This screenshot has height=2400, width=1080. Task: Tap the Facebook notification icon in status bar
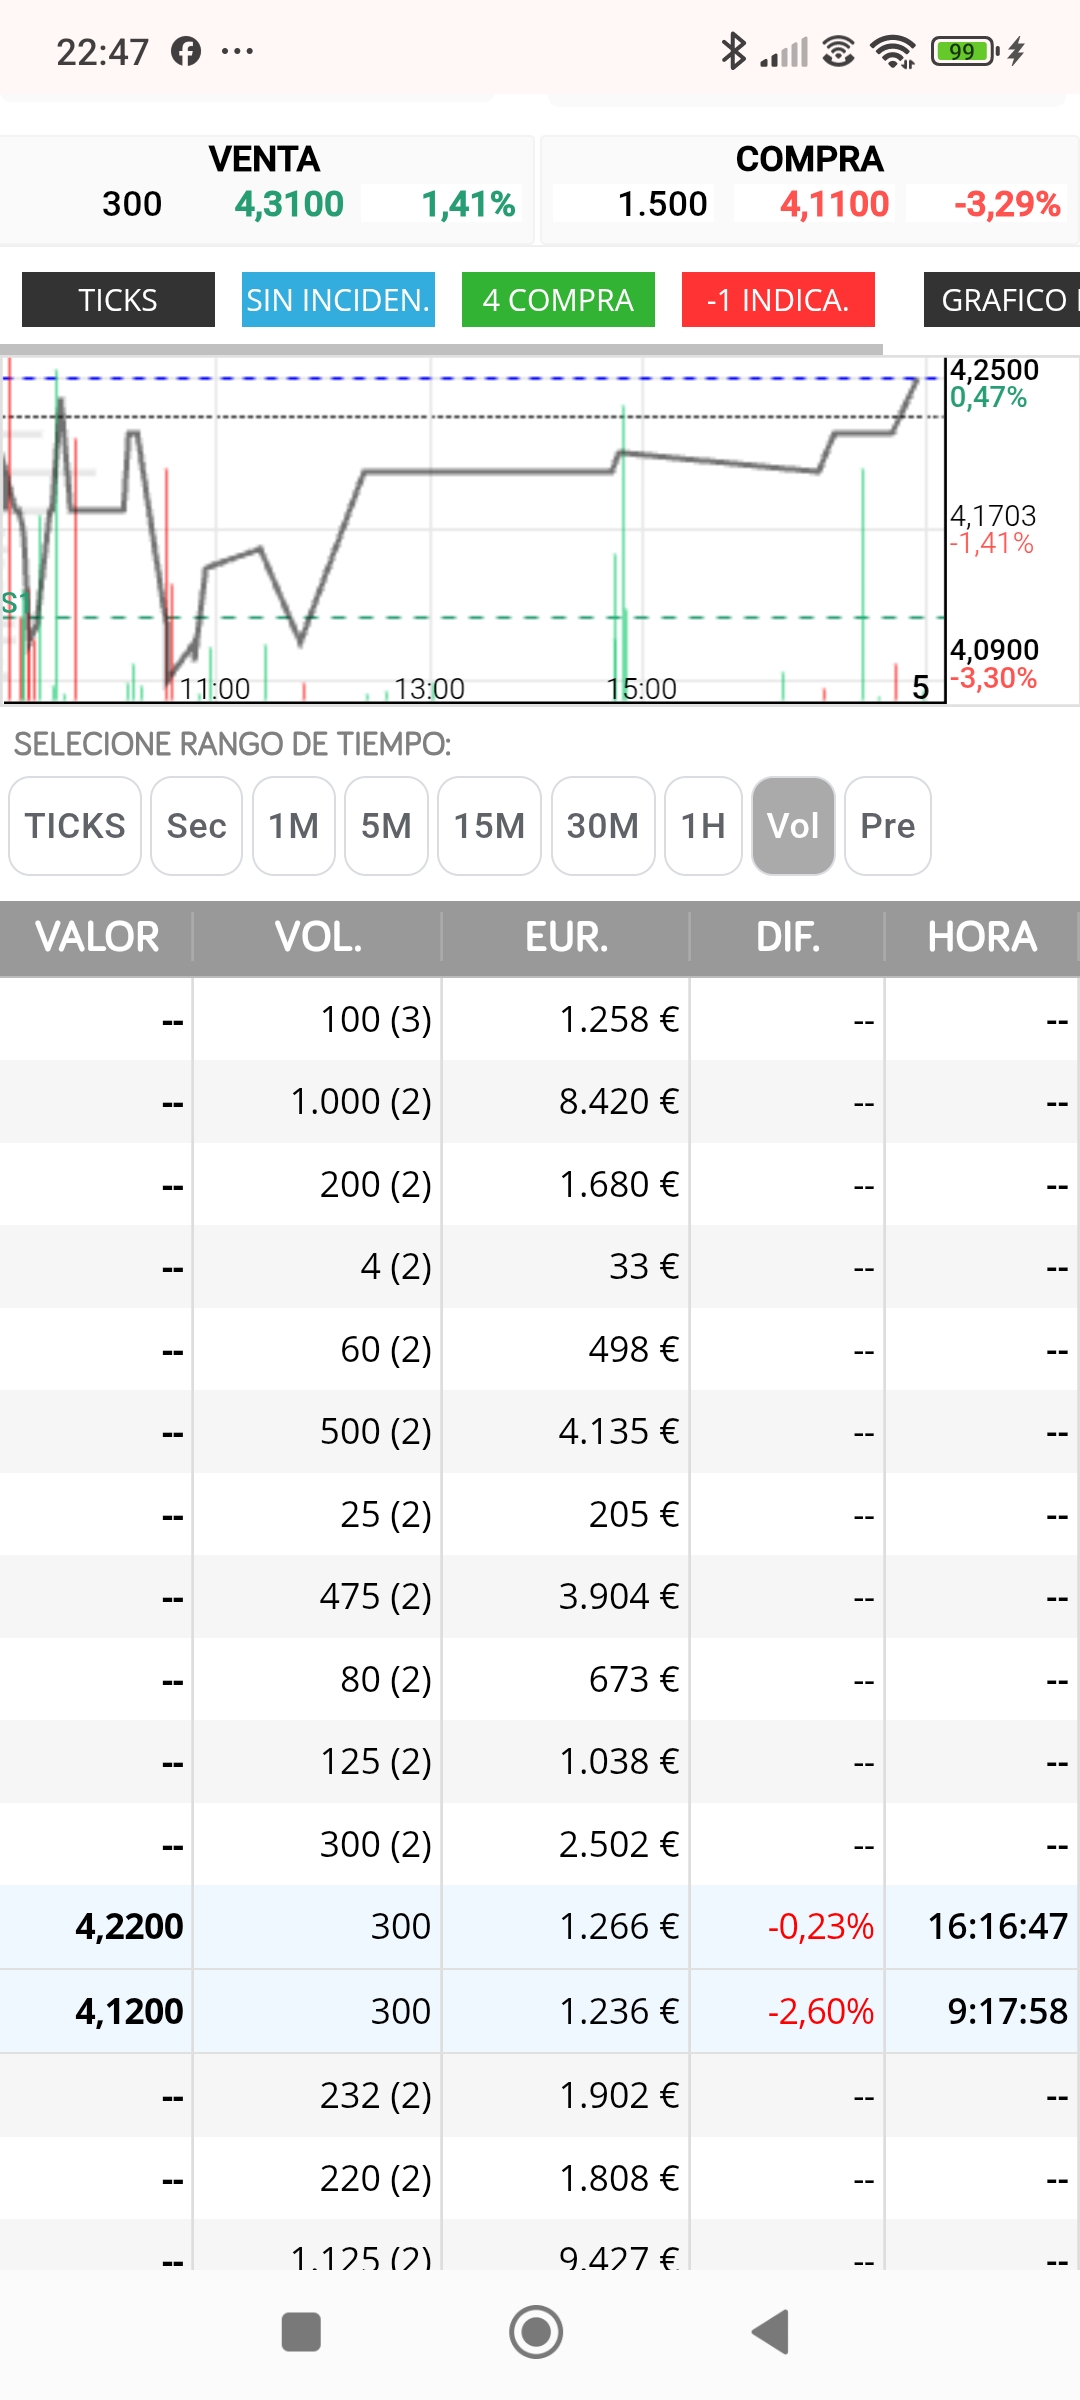coord(186,51)
